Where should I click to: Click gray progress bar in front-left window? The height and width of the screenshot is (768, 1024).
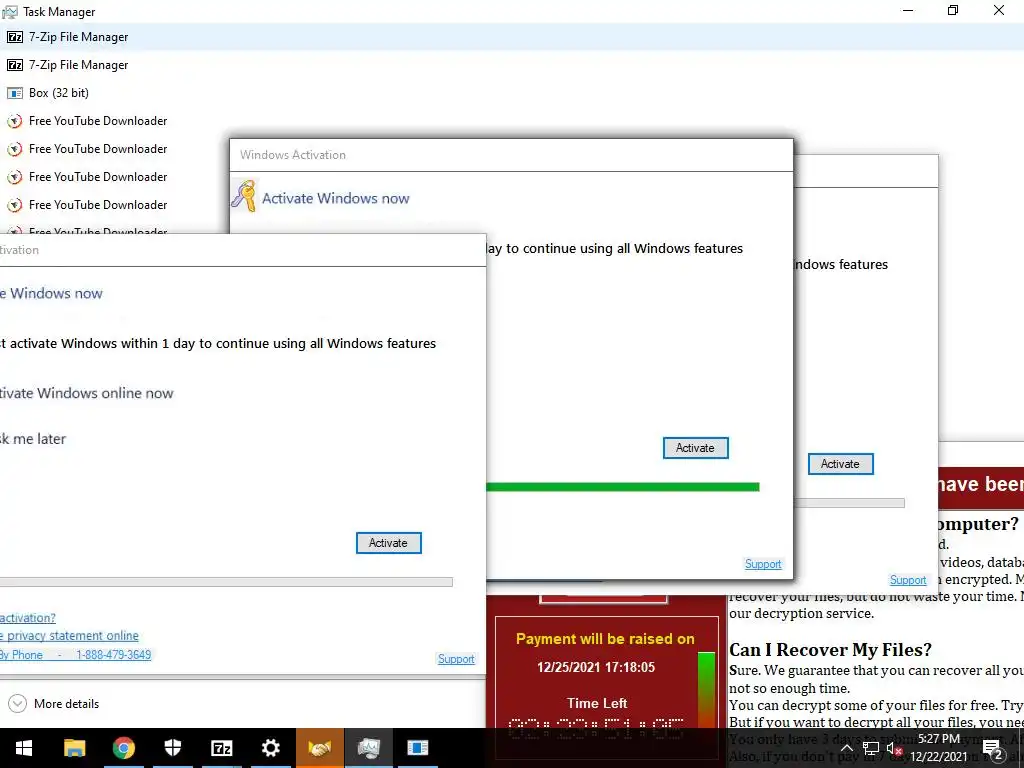pyautogui.click(x=226, y=582)
